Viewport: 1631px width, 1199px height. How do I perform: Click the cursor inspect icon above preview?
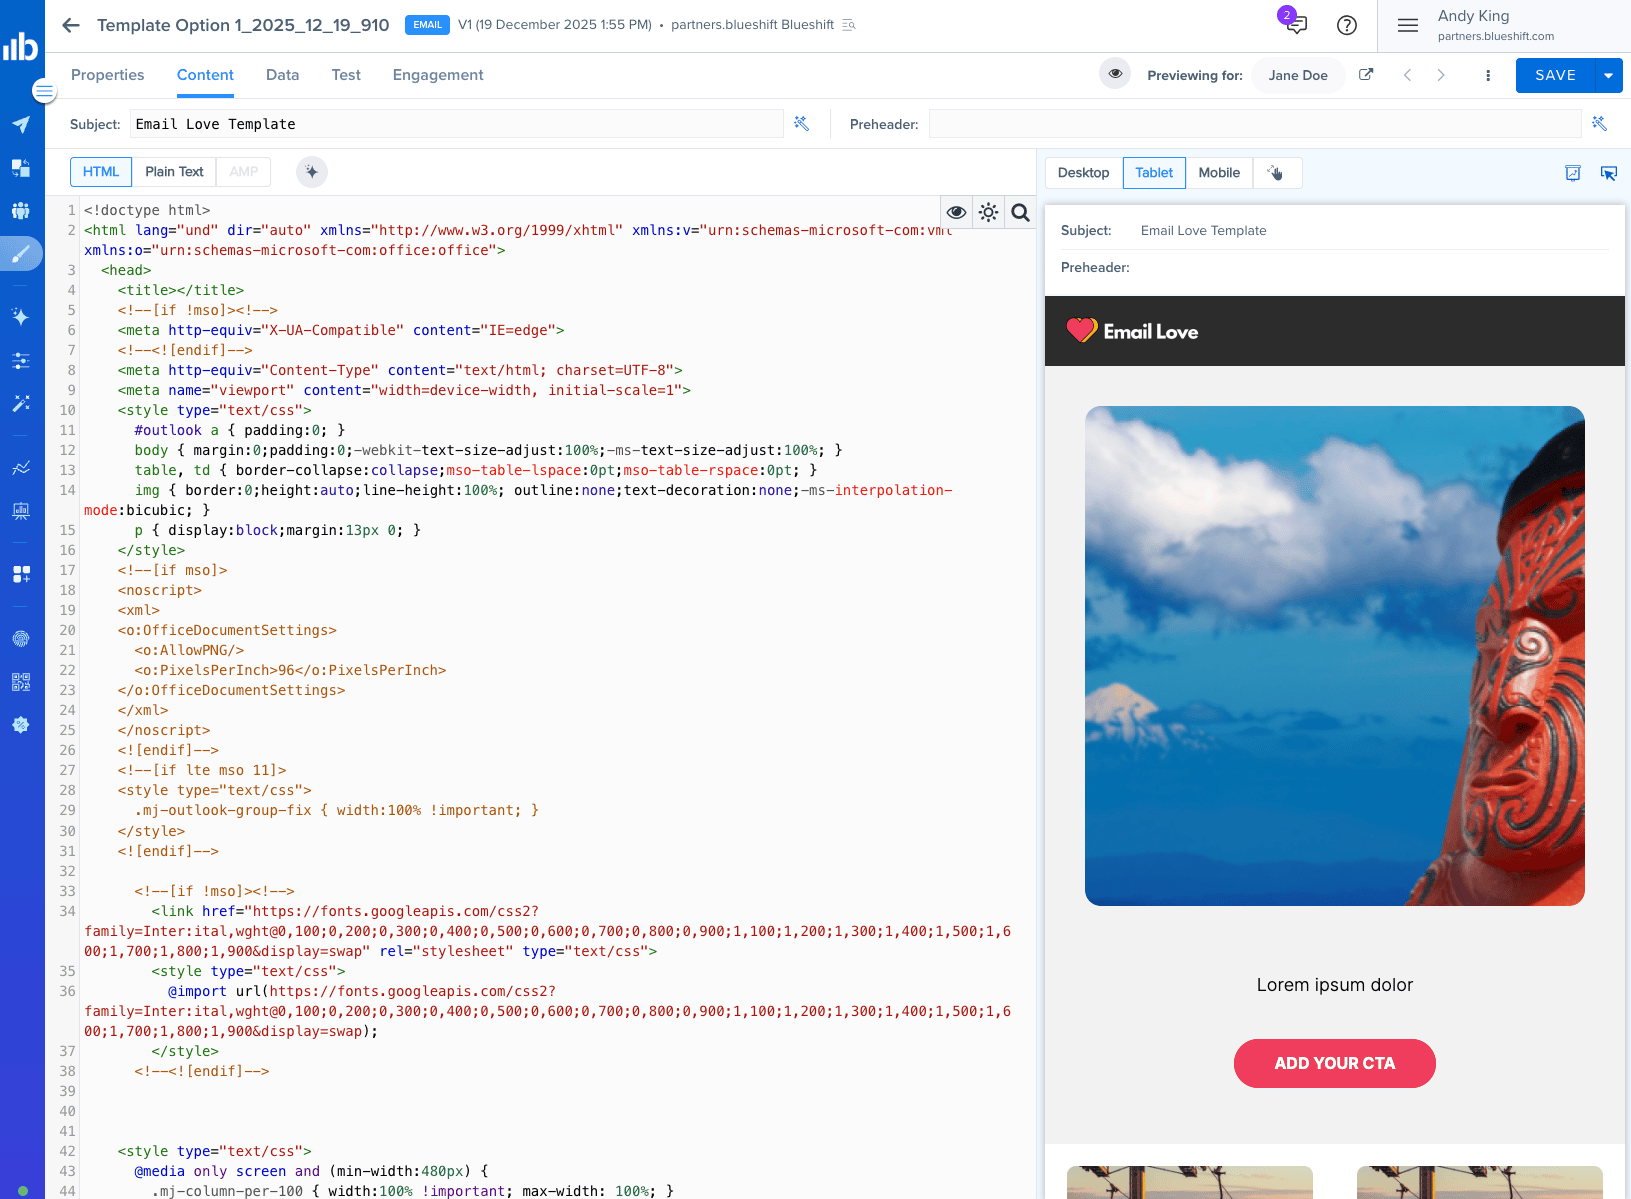pos(1609,173)
